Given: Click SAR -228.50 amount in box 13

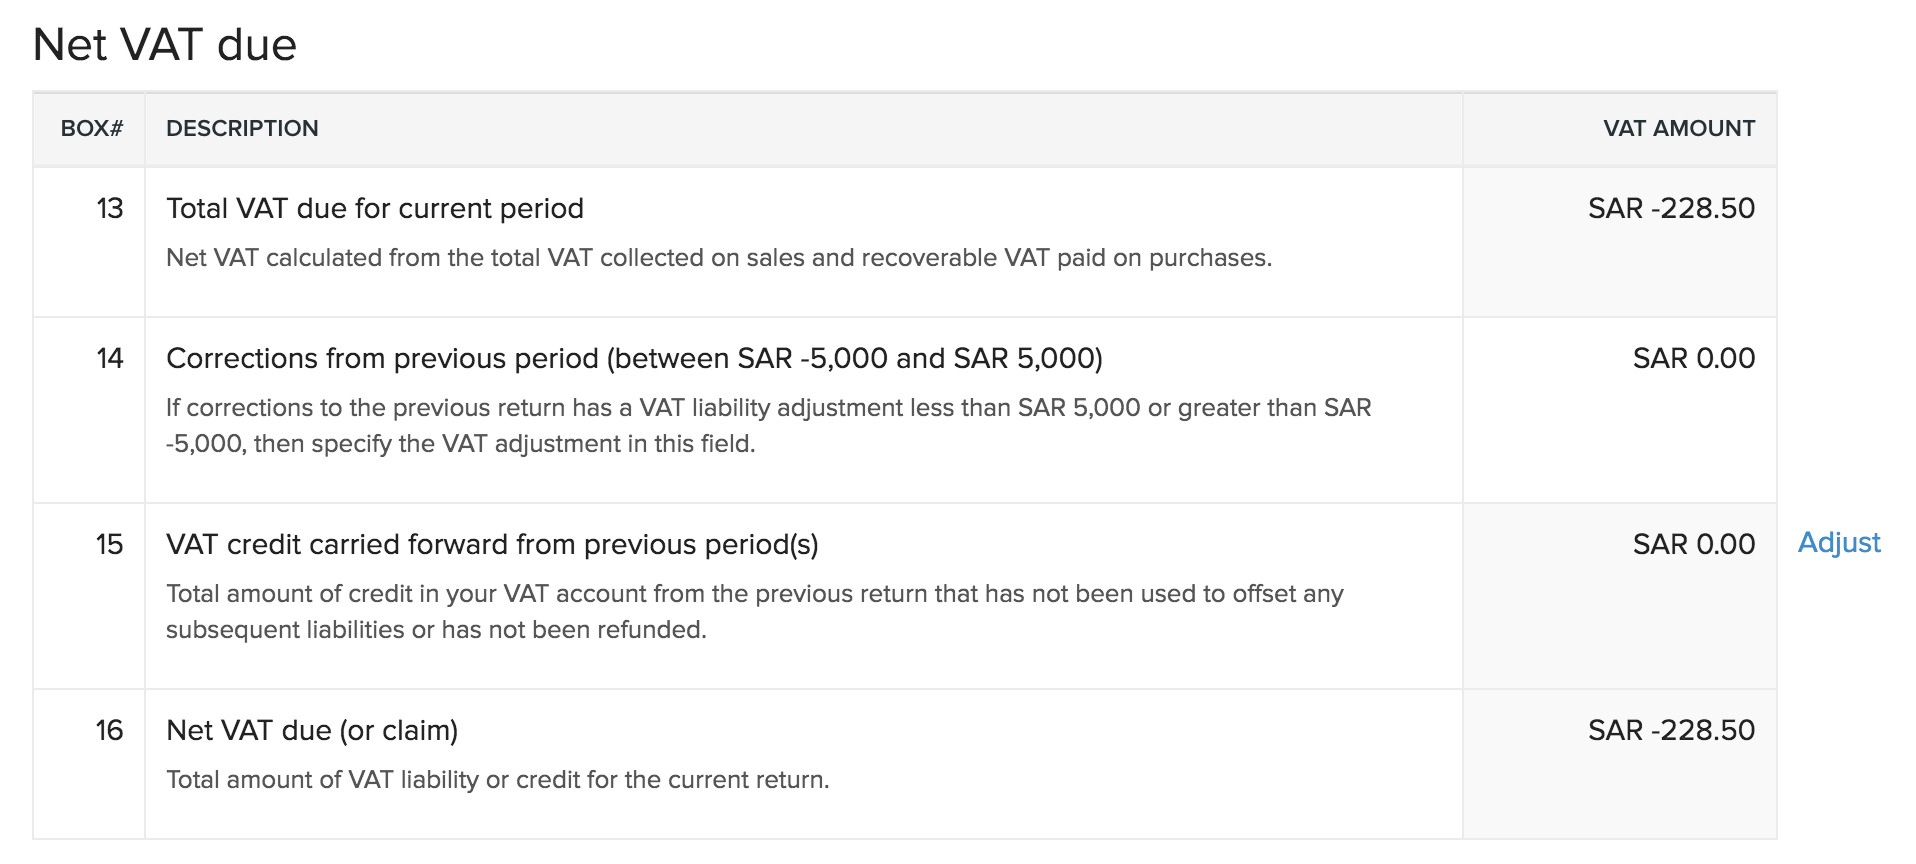Looking at the screenshot, I should tap(1671, 209).
